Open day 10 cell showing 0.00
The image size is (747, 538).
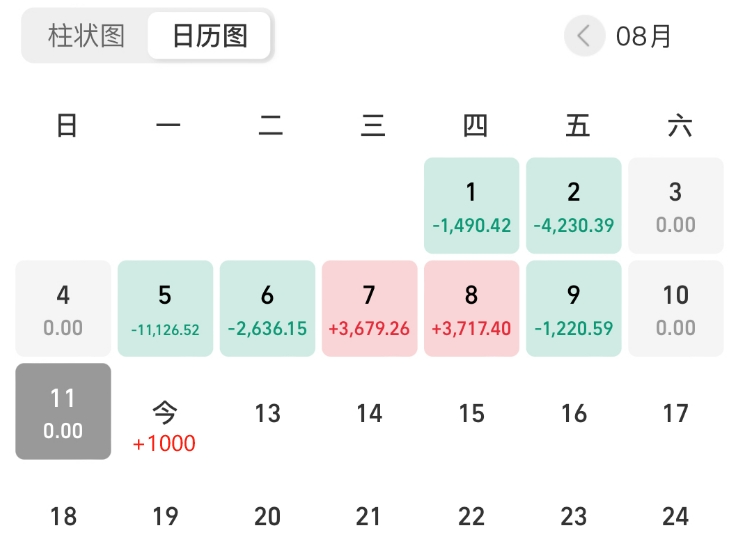click(676, 308)
